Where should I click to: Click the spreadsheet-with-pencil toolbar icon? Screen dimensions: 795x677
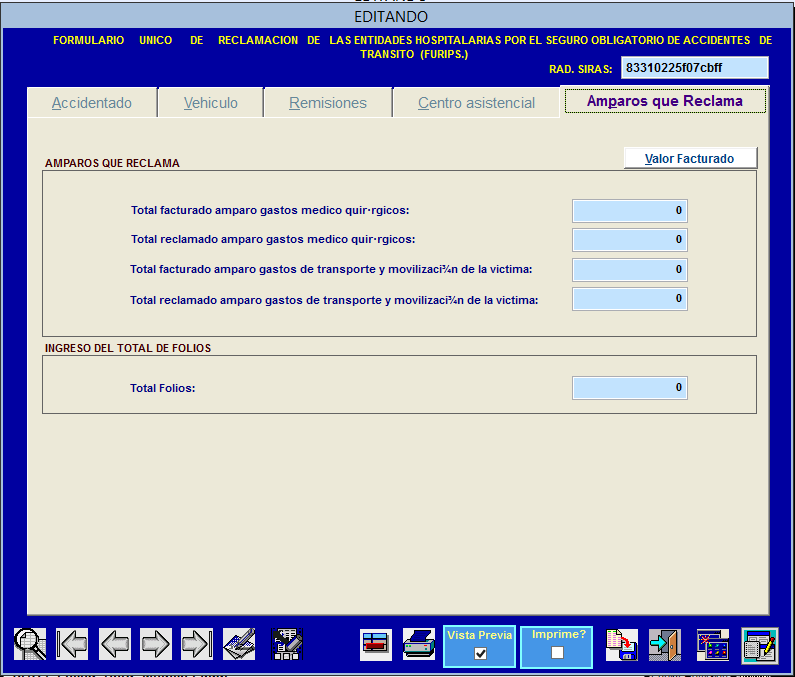click(x=287, y=644)
